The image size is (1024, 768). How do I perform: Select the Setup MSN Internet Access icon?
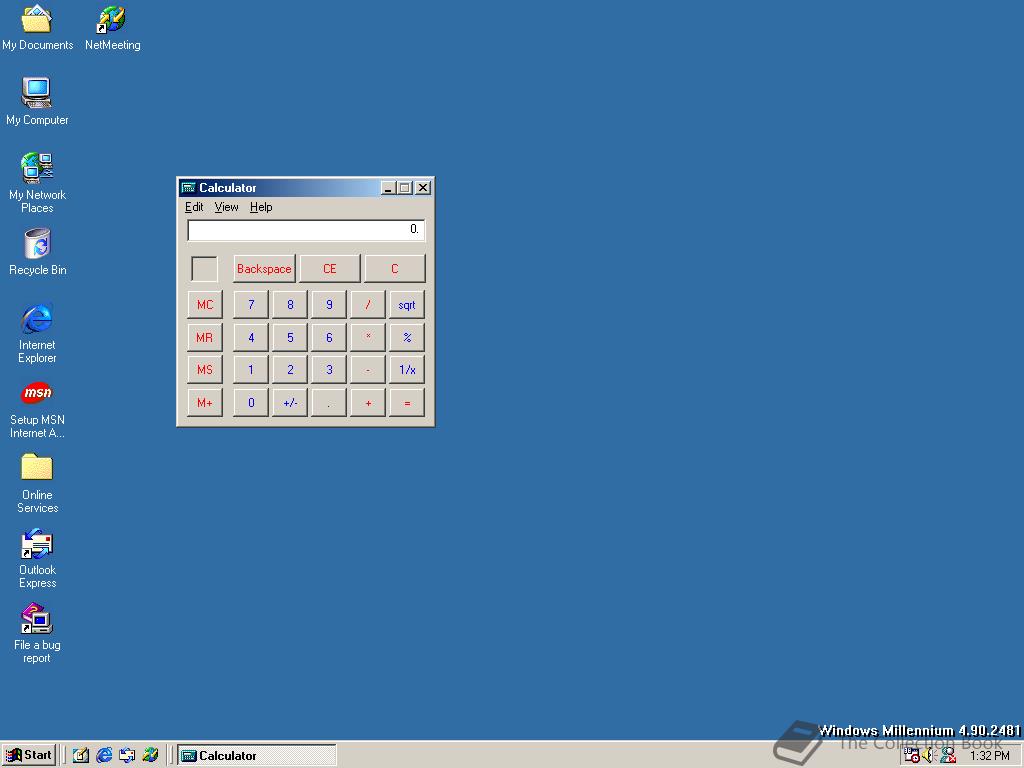coord(37,409)
